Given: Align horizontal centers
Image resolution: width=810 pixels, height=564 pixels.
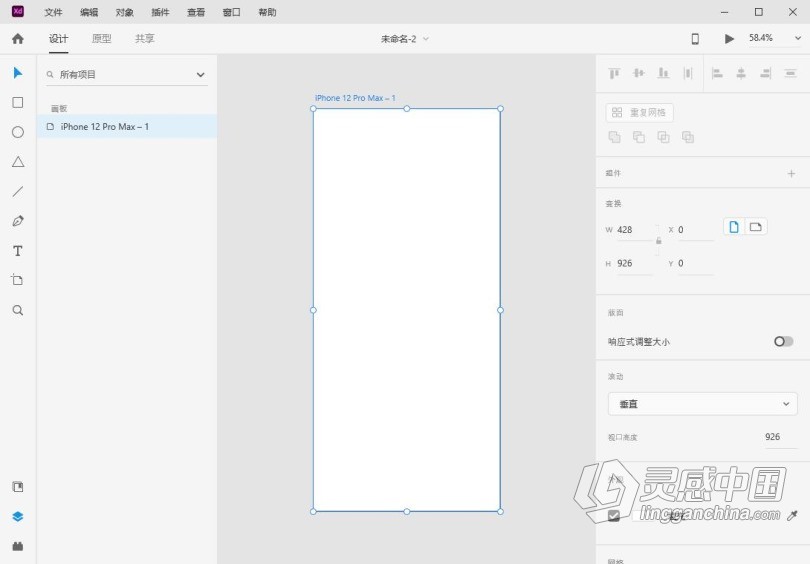Looking at the screenshot, I should click(x=741, y=73).
